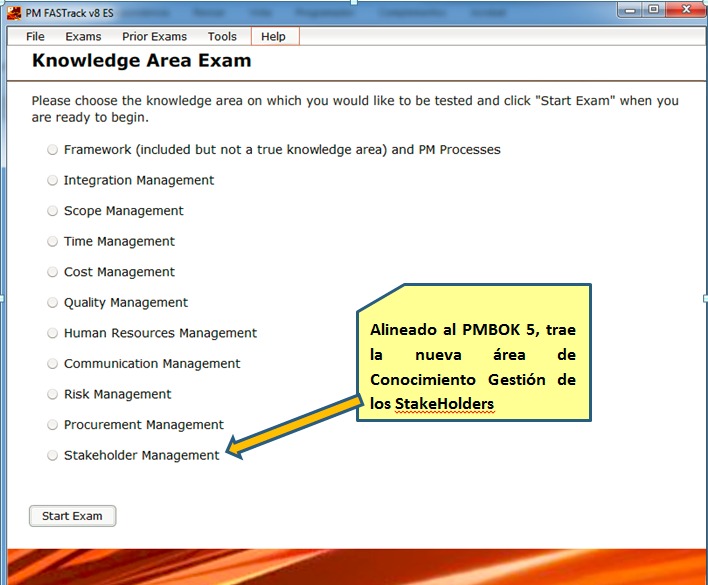The height and width of the screenshot is (585, 708).
Task: Click the Knowledge Area Exam heading
Action: [x=141, y=60]
